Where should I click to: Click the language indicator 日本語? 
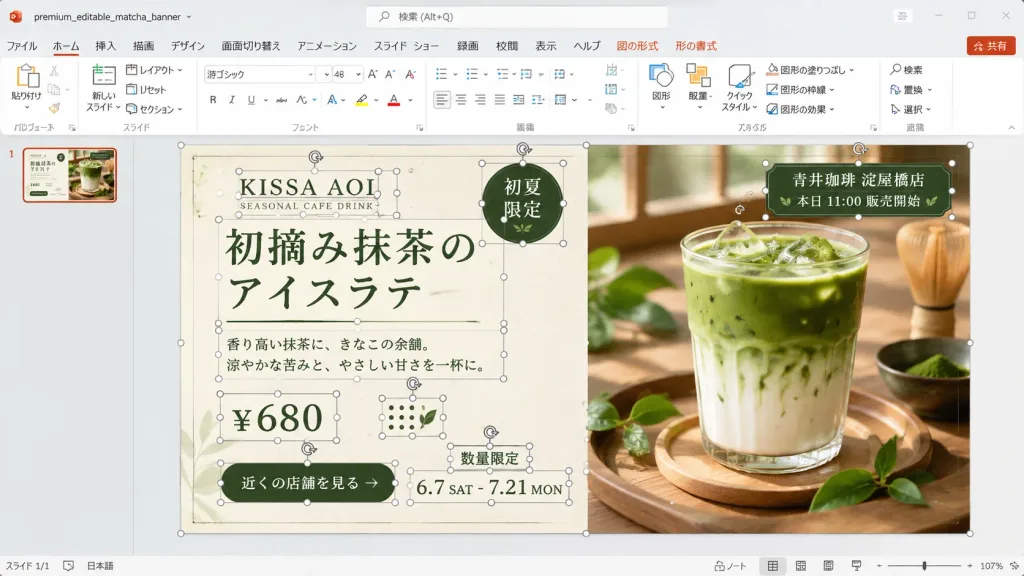100,566
